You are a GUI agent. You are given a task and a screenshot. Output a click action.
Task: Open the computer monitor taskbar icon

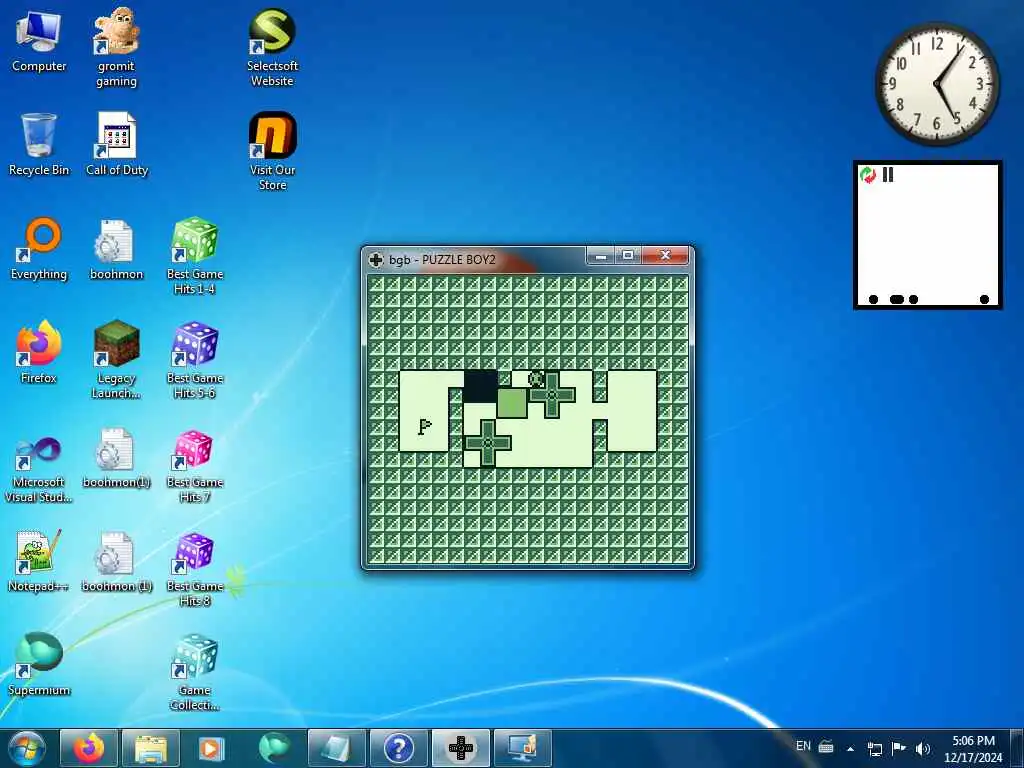(x=522, y=748)
